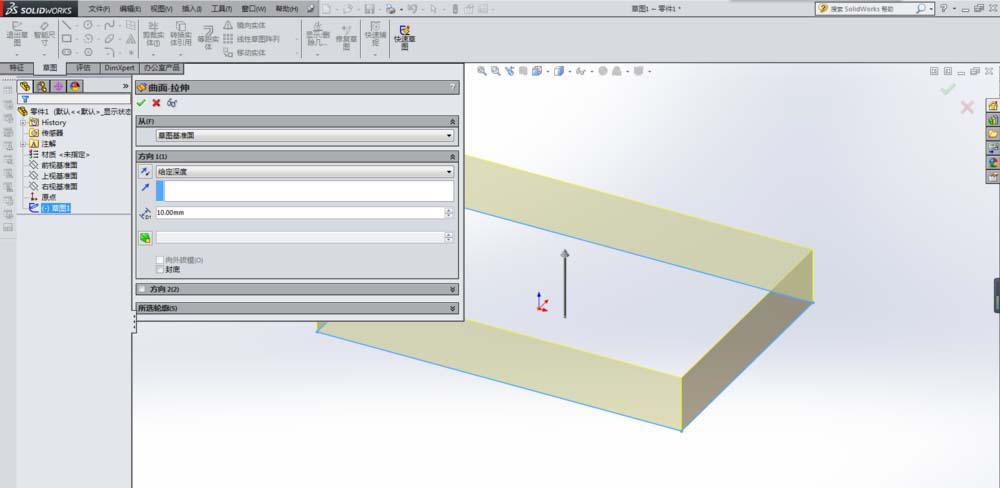Click the Hide/Show Items glasses icon
Viewport: 1000px width, 488px height.
coord(580,71)
